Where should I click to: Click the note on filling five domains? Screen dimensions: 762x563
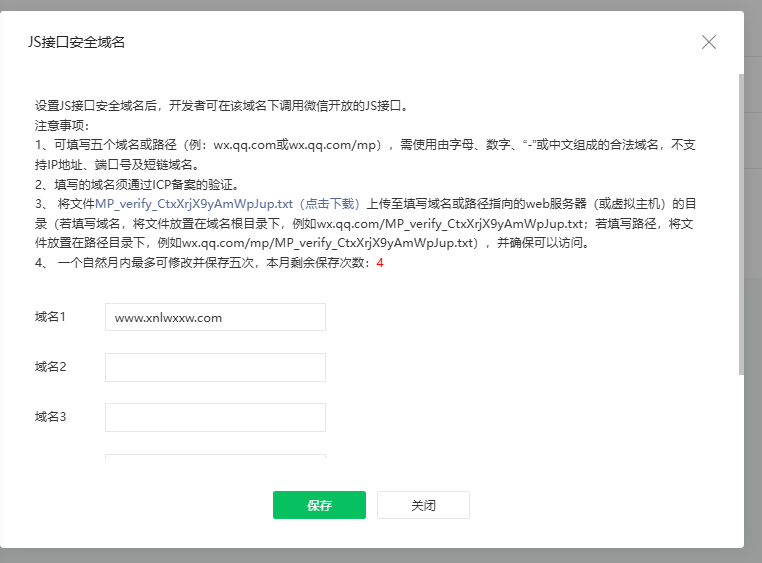tap(365, 154)
